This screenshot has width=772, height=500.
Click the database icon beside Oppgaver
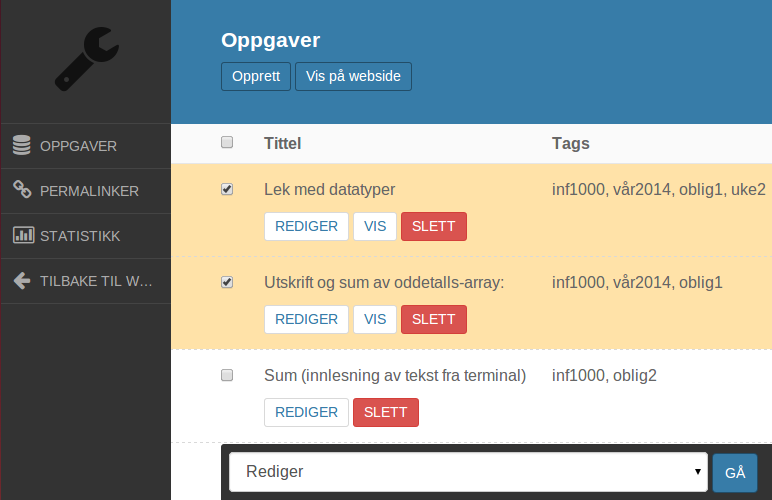tap(22, 145)
